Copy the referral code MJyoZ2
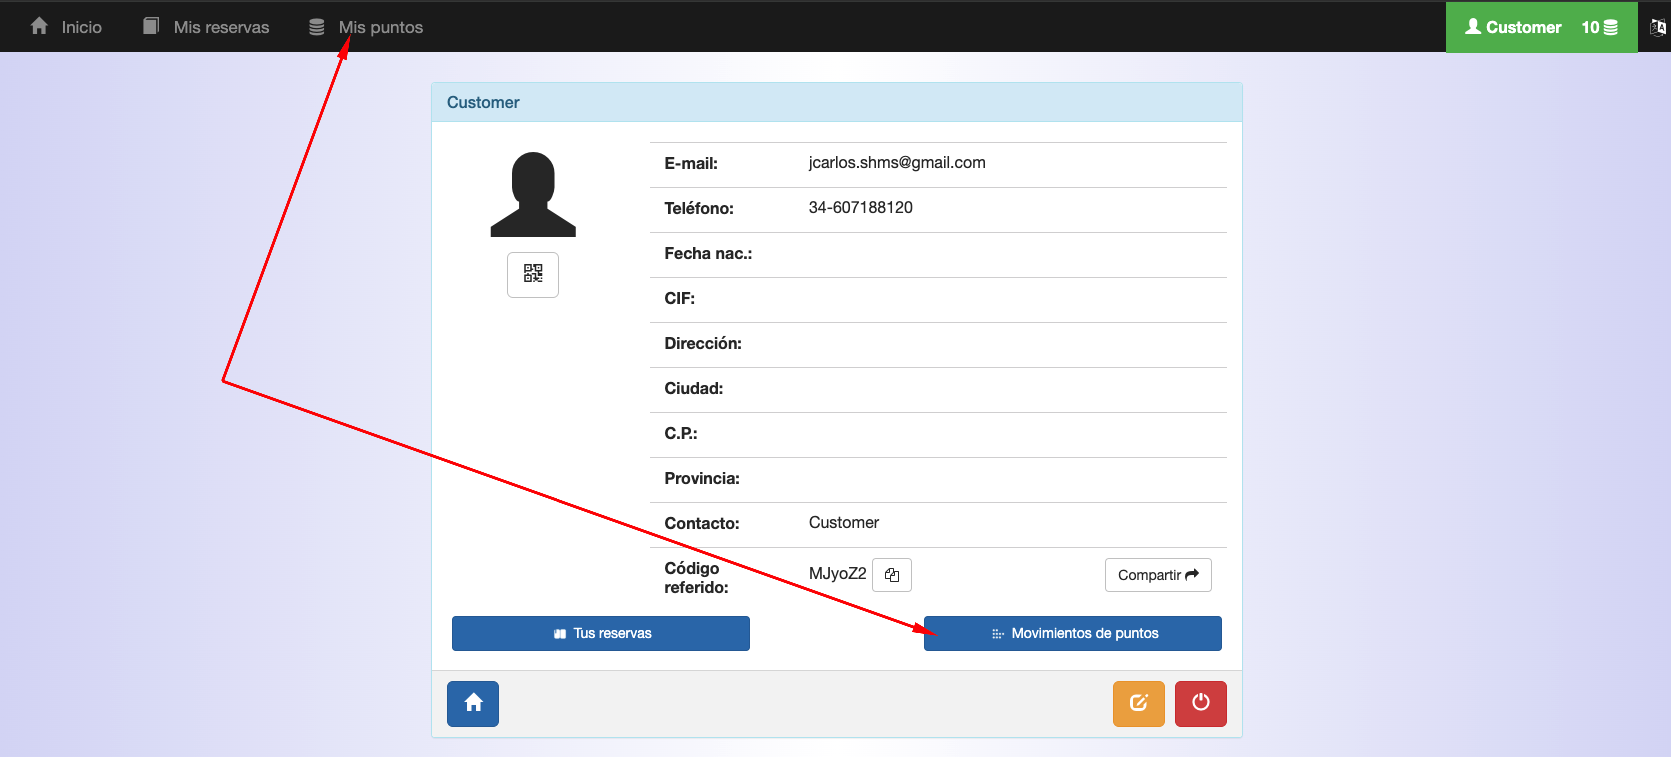The height and width of the screenshot is (757, 1671). point(891,575)
